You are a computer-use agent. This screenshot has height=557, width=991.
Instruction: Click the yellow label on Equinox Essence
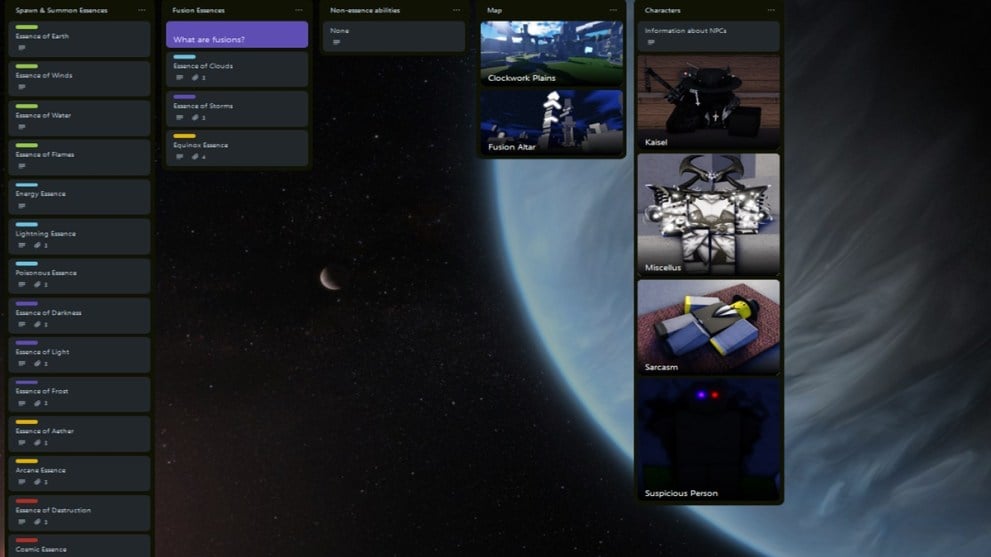coord(184,136)
